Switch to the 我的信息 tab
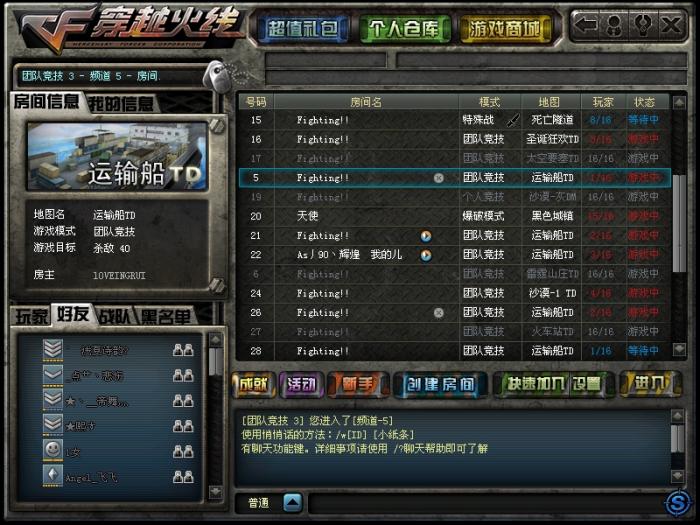Image resolution: width=700 pixels, height=525 pixels. (121, 104)
